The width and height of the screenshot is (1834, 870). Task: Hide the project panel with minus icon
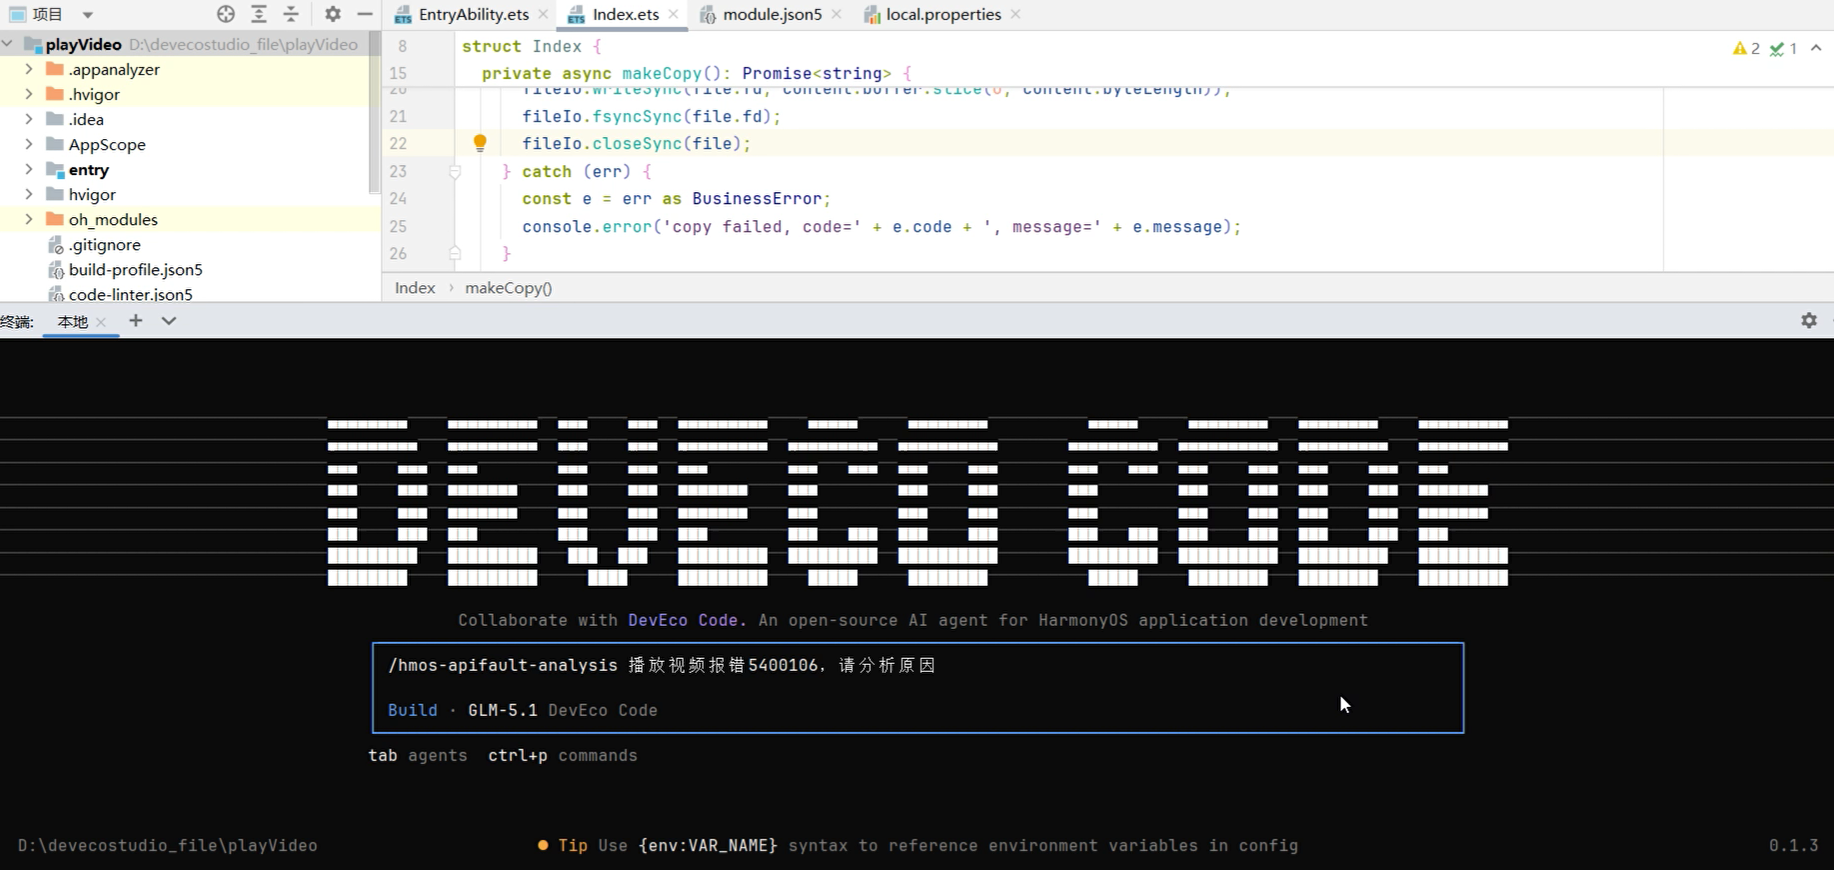[365, 14]
